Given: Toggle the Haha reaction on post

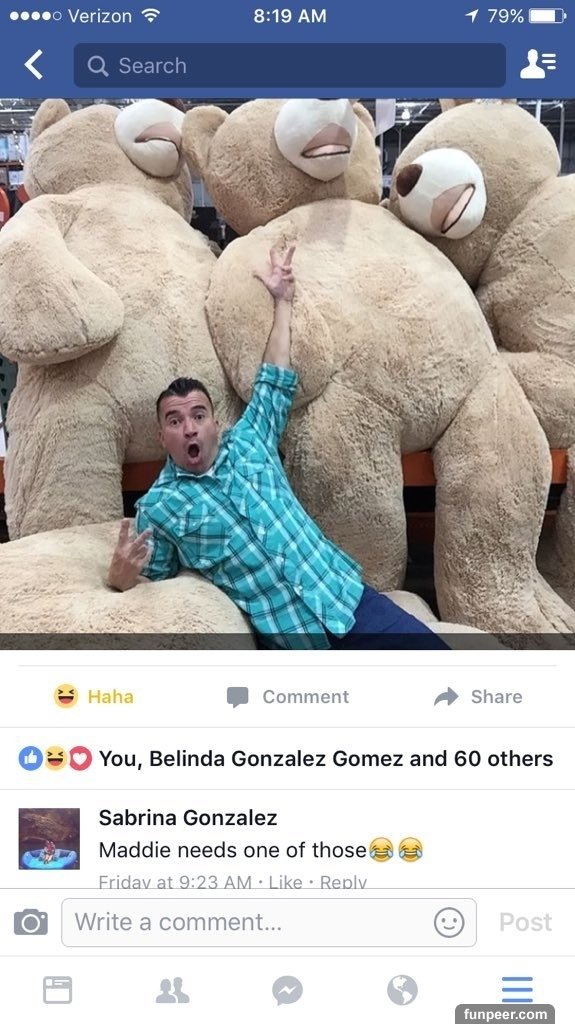Looking at the screenshot, I should pos(93,696).
